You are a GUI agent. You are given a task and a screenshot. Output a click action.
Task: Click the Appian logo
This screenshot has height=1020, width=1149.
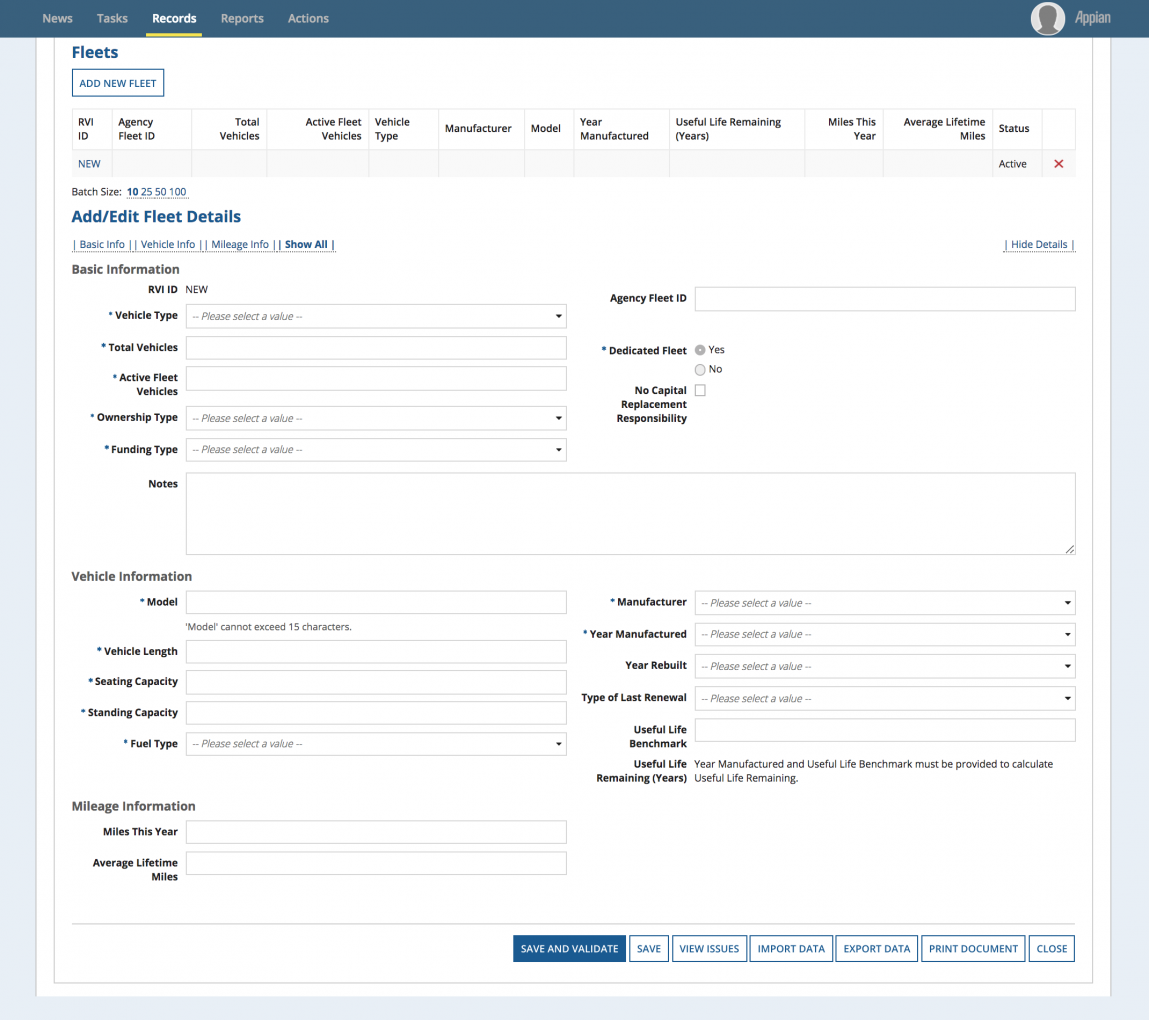(x=1093, y=18)
